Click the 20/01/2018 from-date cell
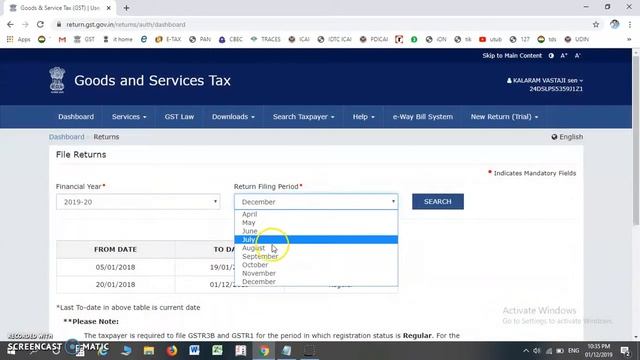 click(116, 284)
